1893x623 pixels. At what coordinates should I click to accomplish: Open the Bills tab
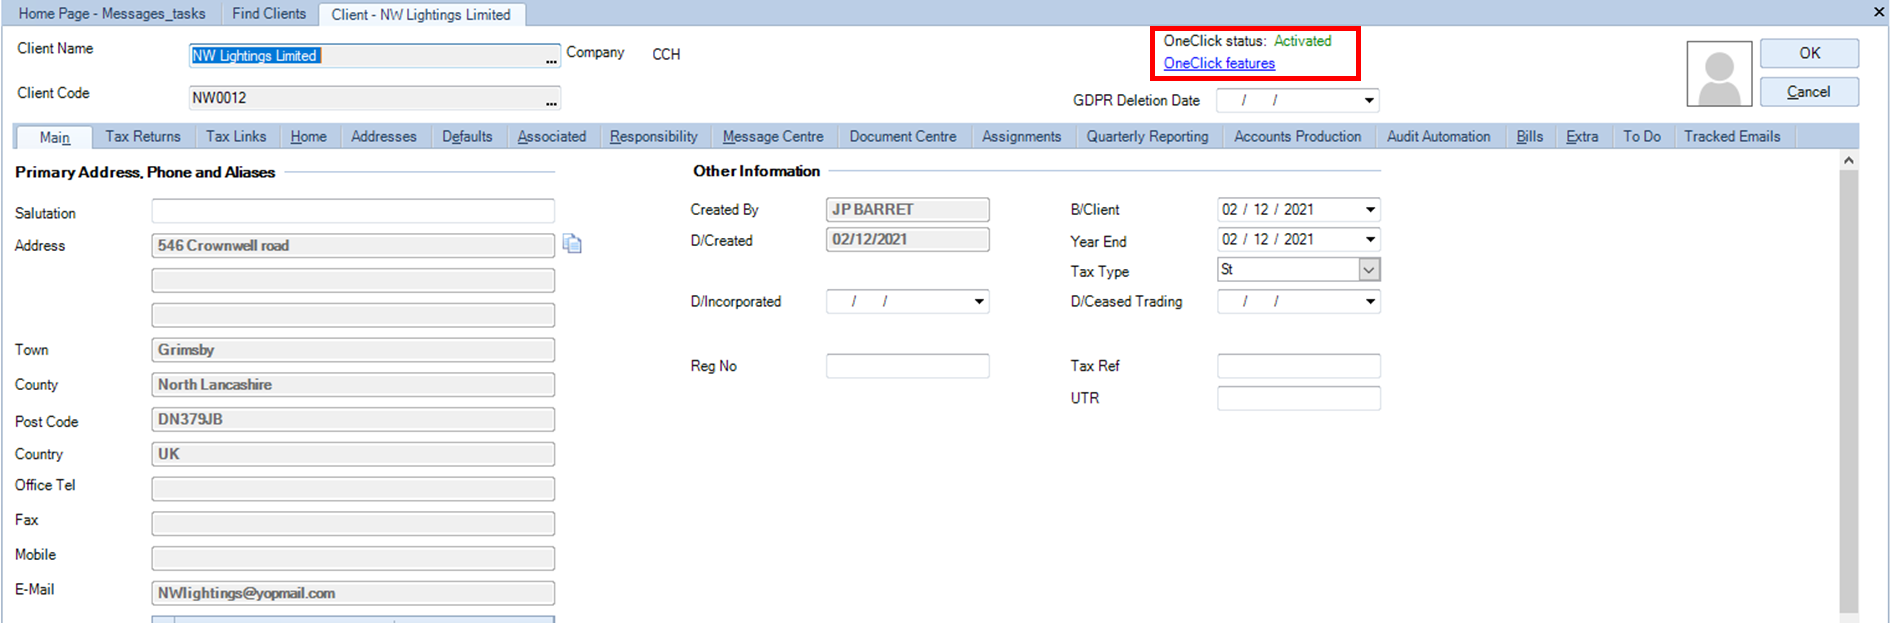tap(1529, 137)
